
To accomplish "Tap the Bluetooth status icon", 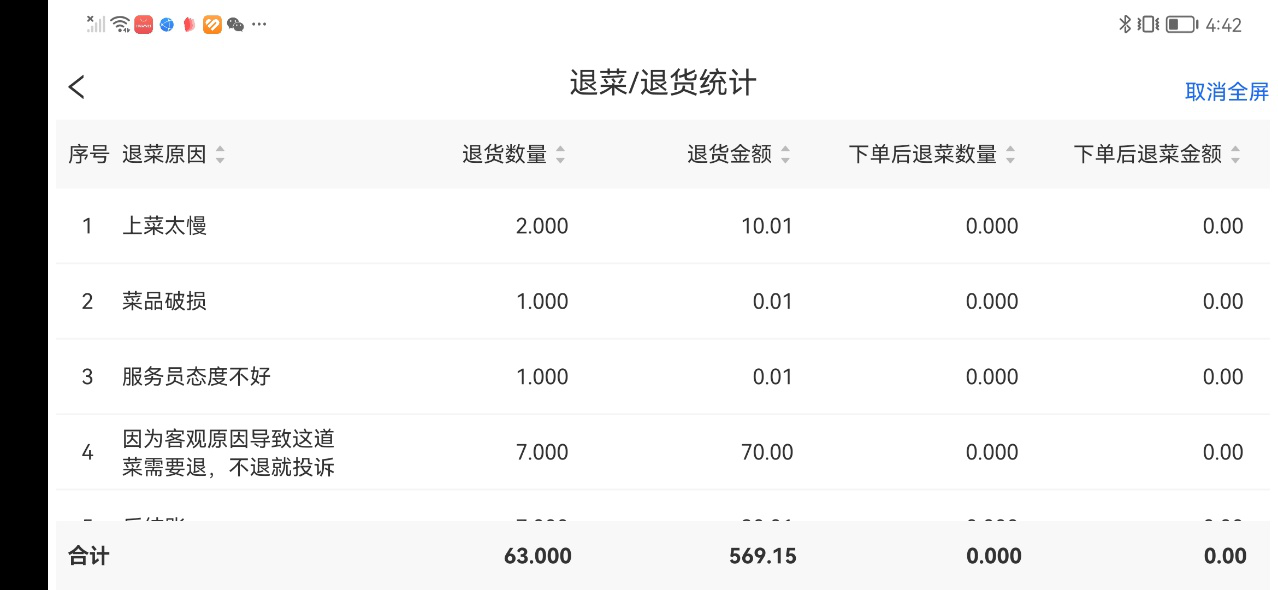I will 1124,25.
